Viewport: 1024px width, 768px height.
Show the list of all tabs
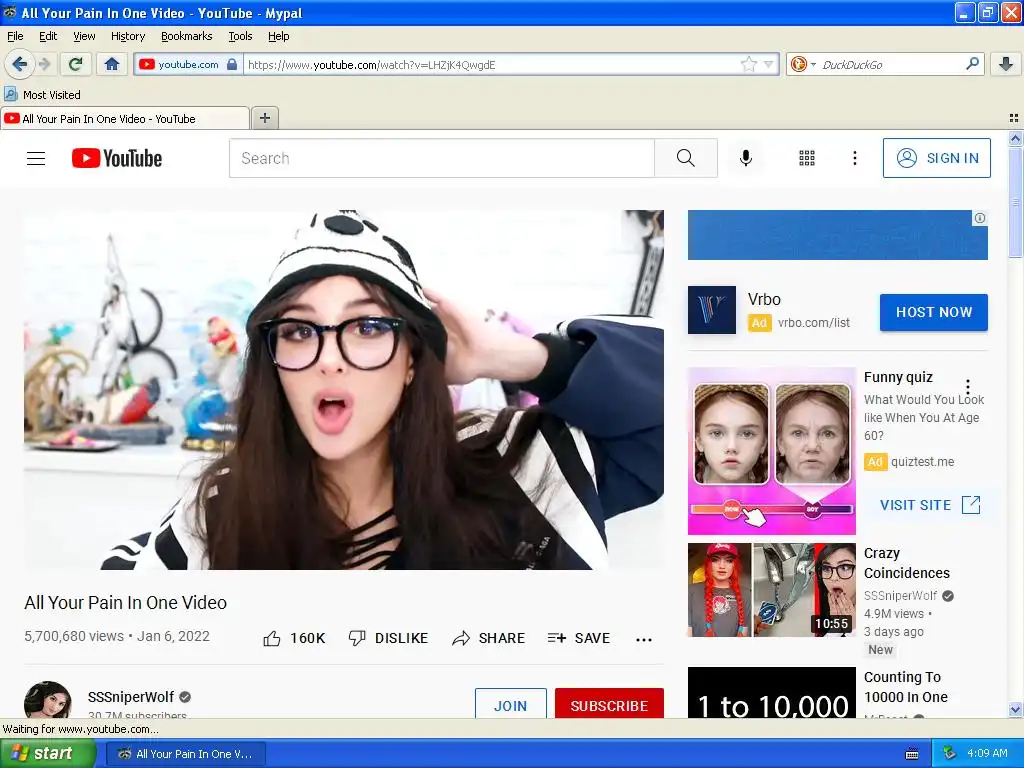click(1014, 118)
